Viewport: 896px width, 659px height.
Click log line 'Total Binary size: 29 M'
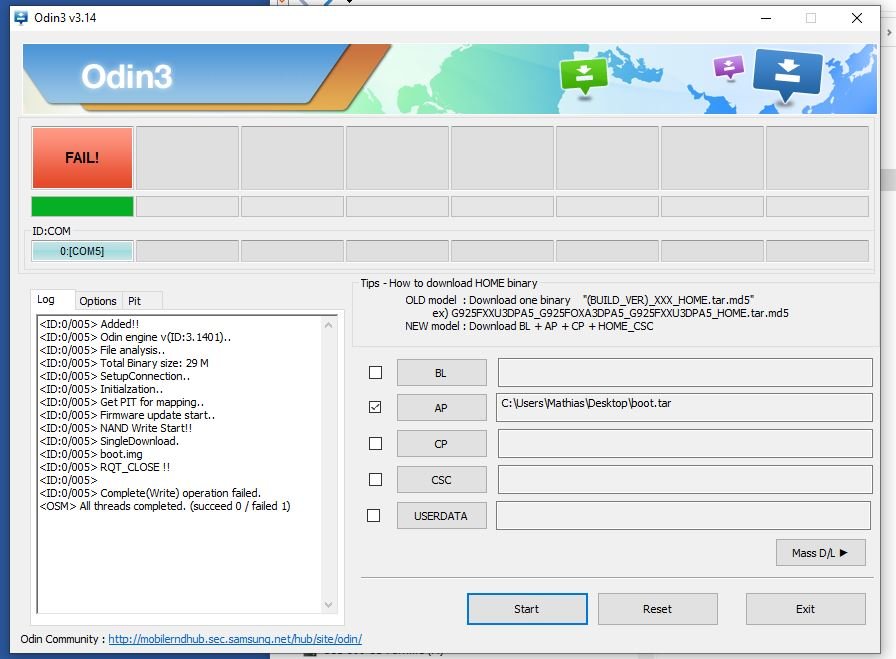click(124, 363)
